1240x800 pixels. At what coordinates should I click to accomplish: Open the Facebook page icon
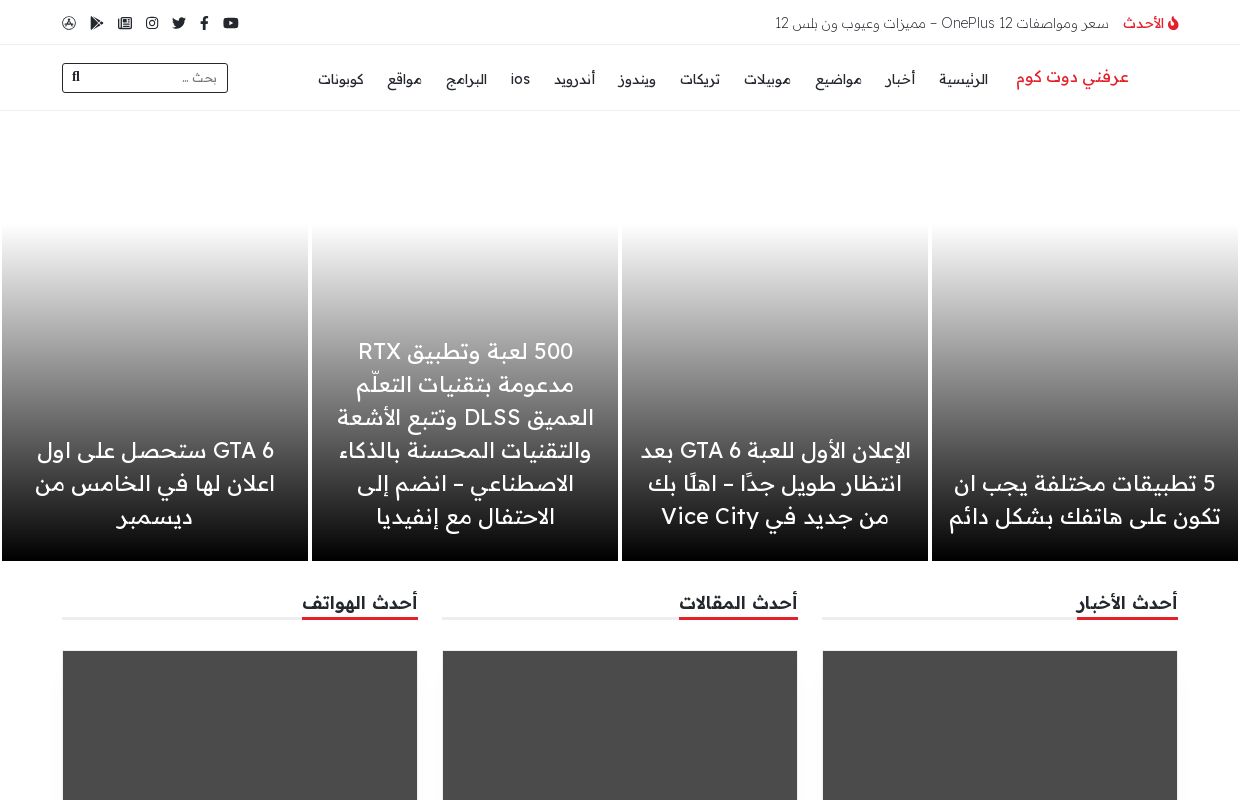[x=205, y=23]
